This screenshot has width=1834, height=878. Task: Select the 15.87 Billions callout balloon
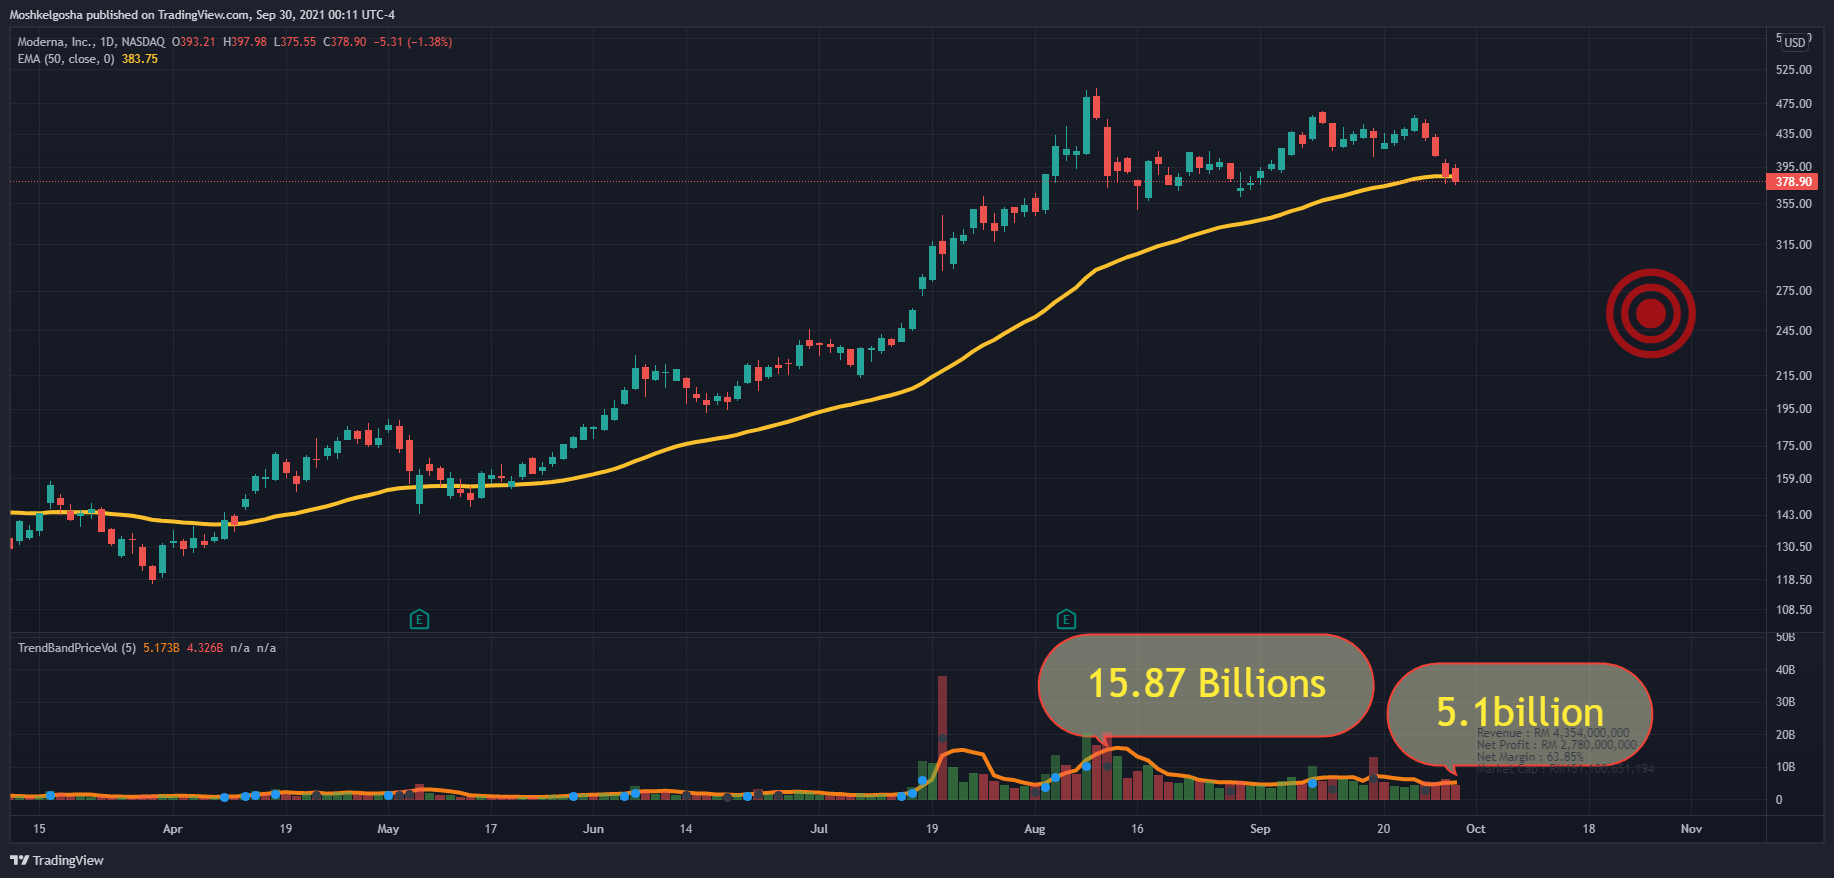pyautogui.click(x=1206, y=684)
